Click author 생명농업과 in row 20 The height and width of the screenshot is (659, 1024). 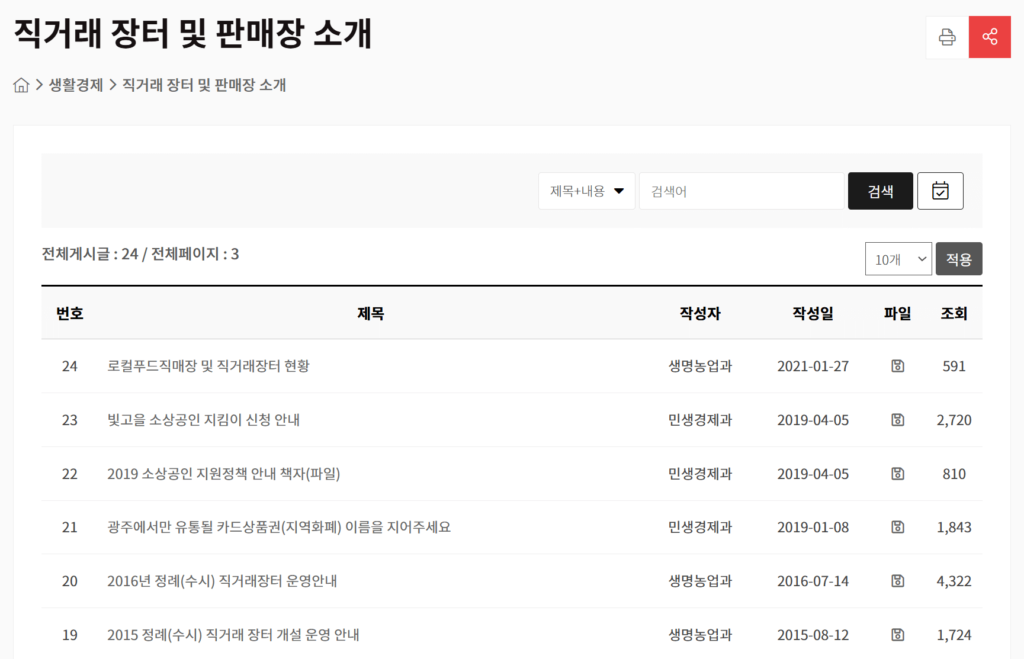pyautogui.click(x=700, y=581)
